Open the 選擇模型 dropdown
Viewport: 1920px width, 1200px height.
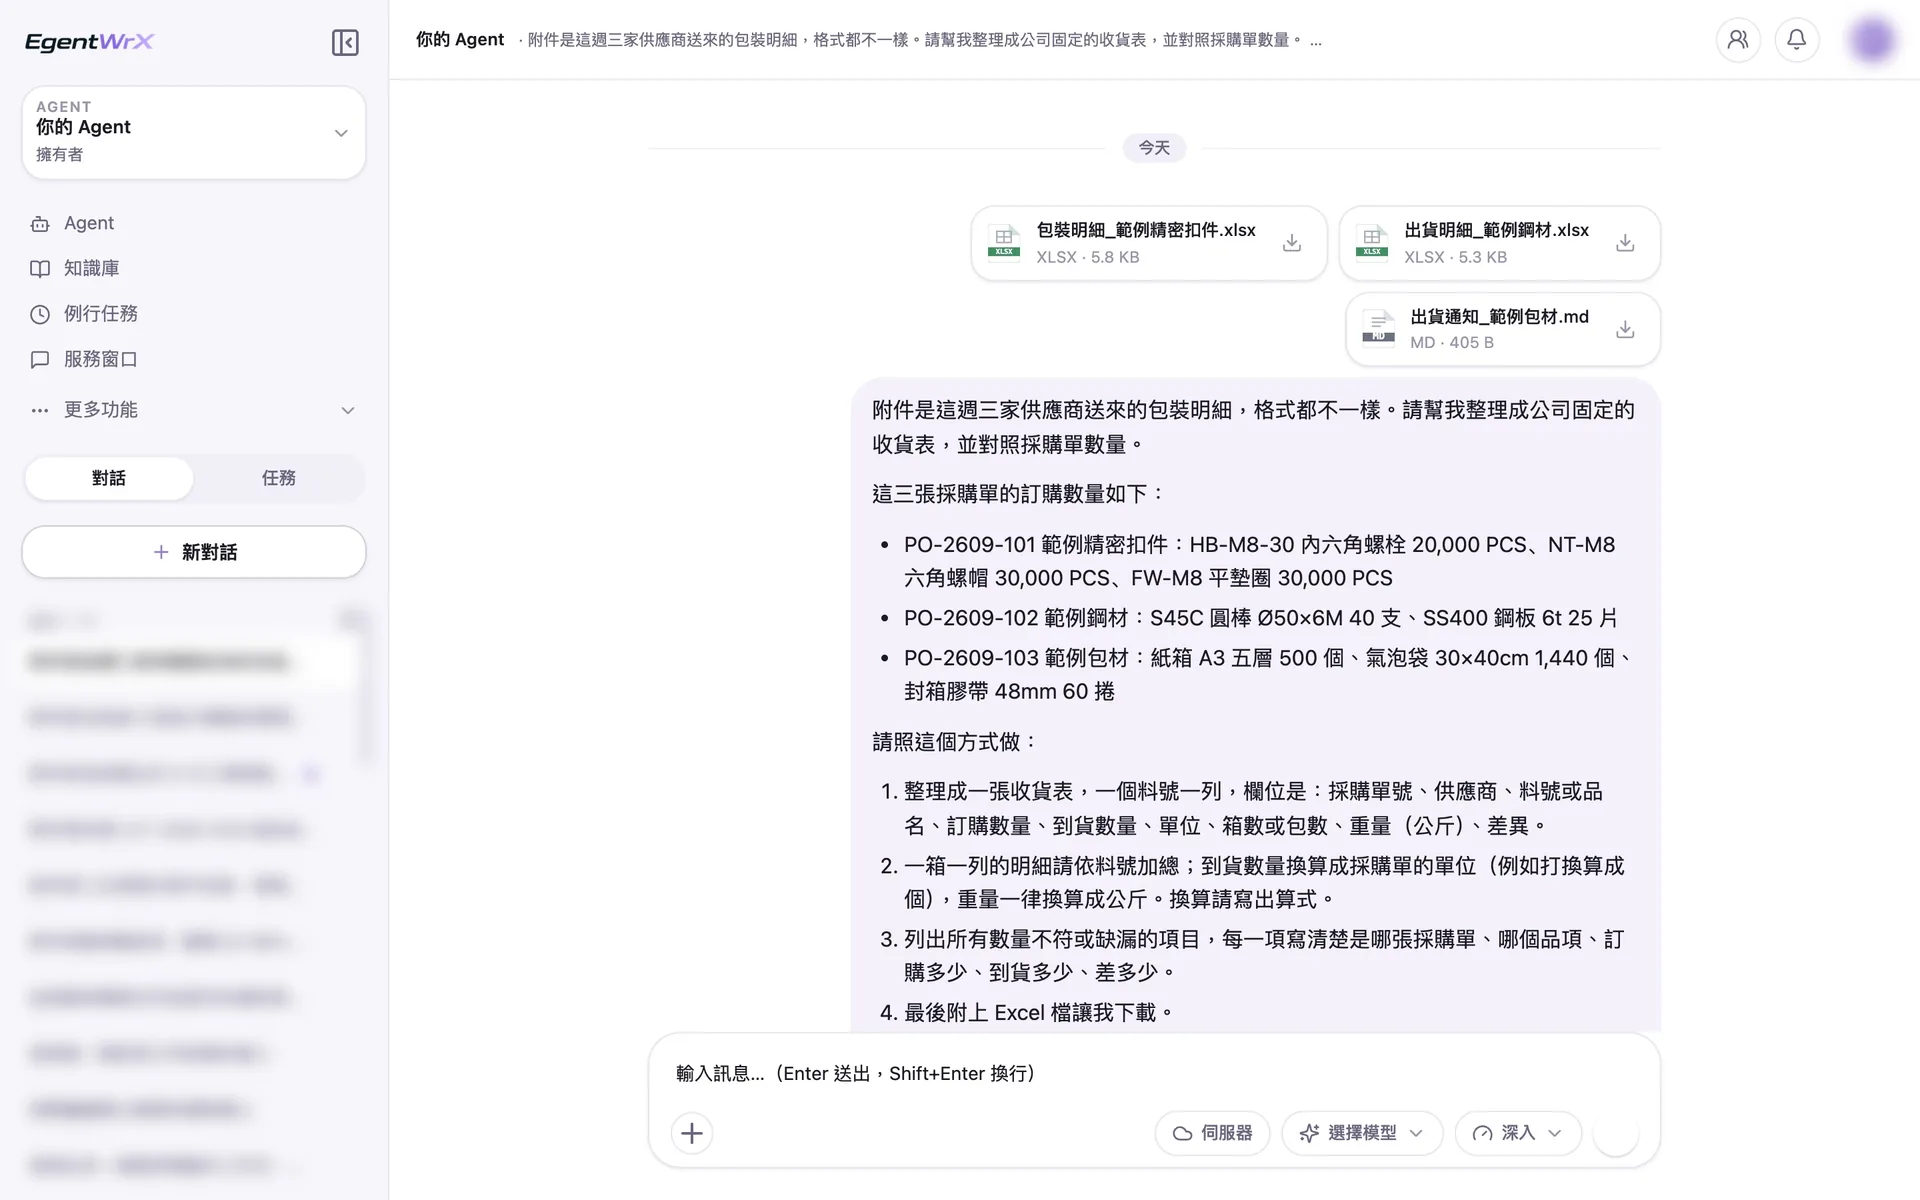point(1362,1133)
